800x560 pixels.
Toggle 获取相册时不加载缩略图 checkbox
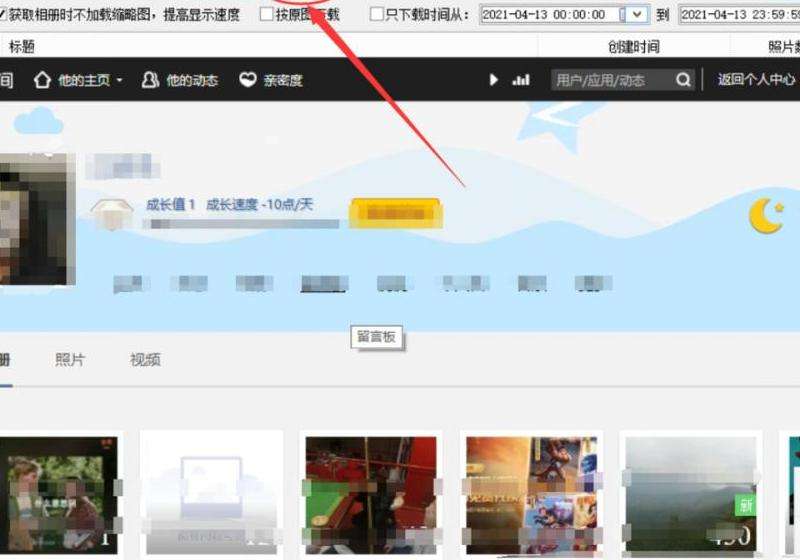coord(2,14)
